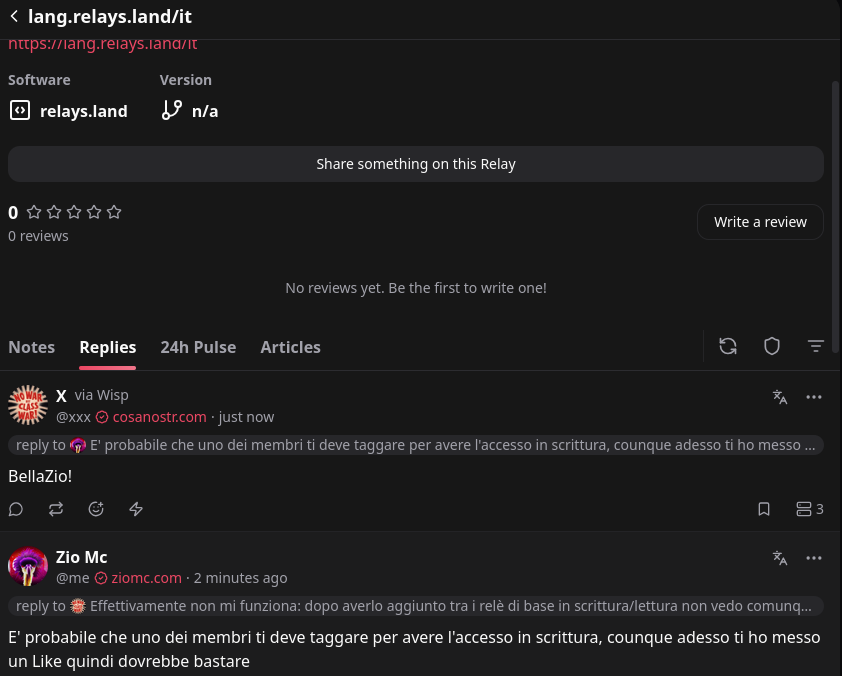Click the relay count icon showing 3
Image resolution: width=842 pixels, height=676 pixels.
pyautogui.click(x=809, y=509)
